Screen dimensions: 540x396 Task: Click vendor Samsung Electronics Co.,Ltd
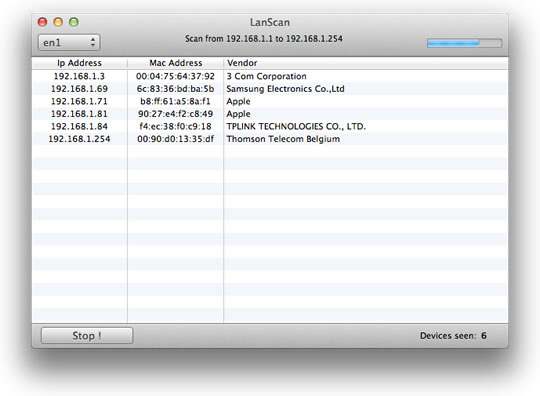(x=285, y=89)
